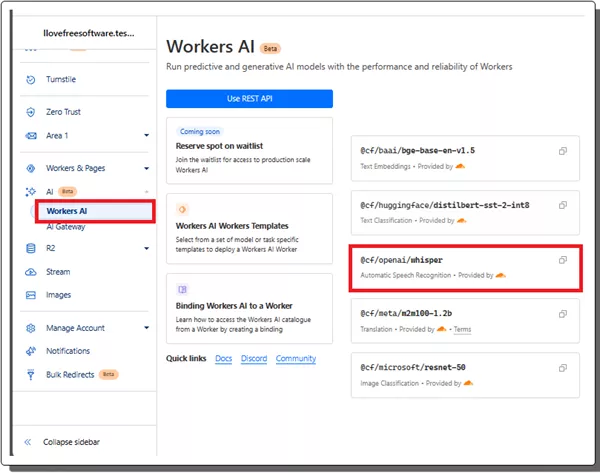600x473 pixels.
Task: Click the Turnstile sidebar icon
Action: (31, 80)
